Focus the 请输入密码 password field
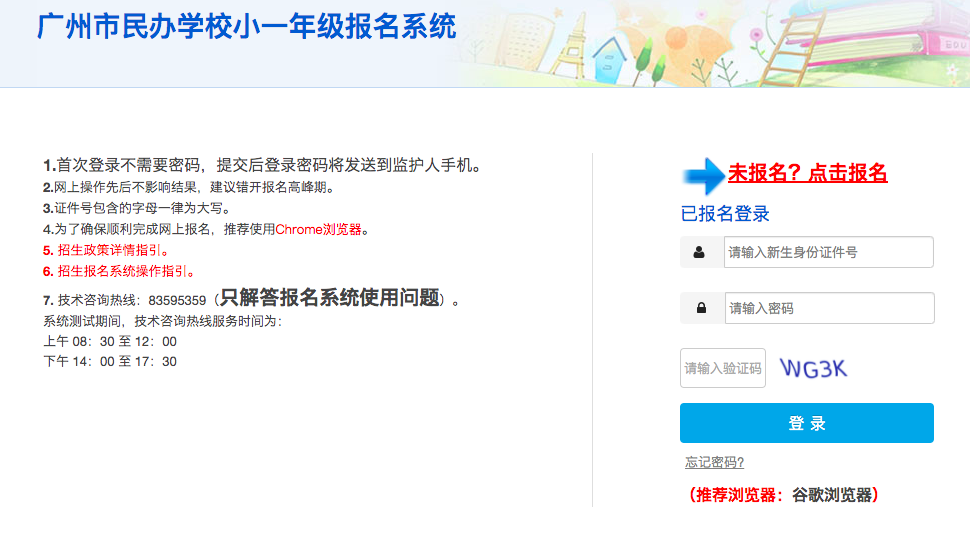The height and width of the screenshot is (536, 970). coord(829,308)
